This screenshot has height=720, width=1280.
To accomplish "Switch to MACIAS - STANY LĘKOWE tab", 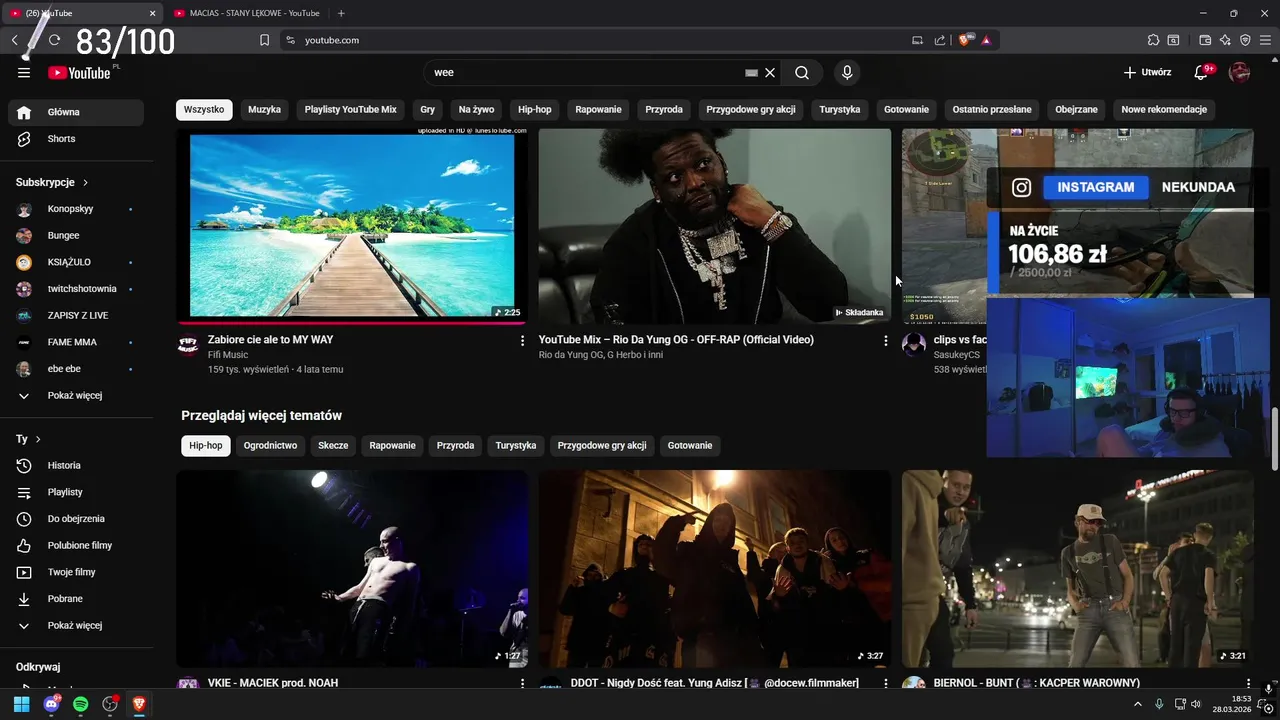I will [x=250, y=13].
